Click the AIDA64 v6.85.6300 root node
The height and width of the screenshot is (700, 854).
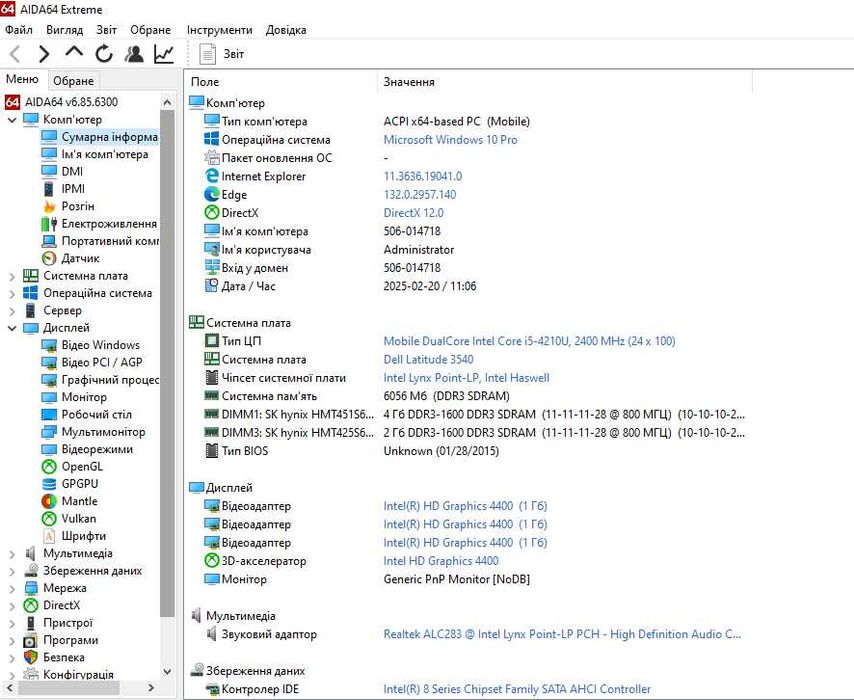tap(71, 102)
